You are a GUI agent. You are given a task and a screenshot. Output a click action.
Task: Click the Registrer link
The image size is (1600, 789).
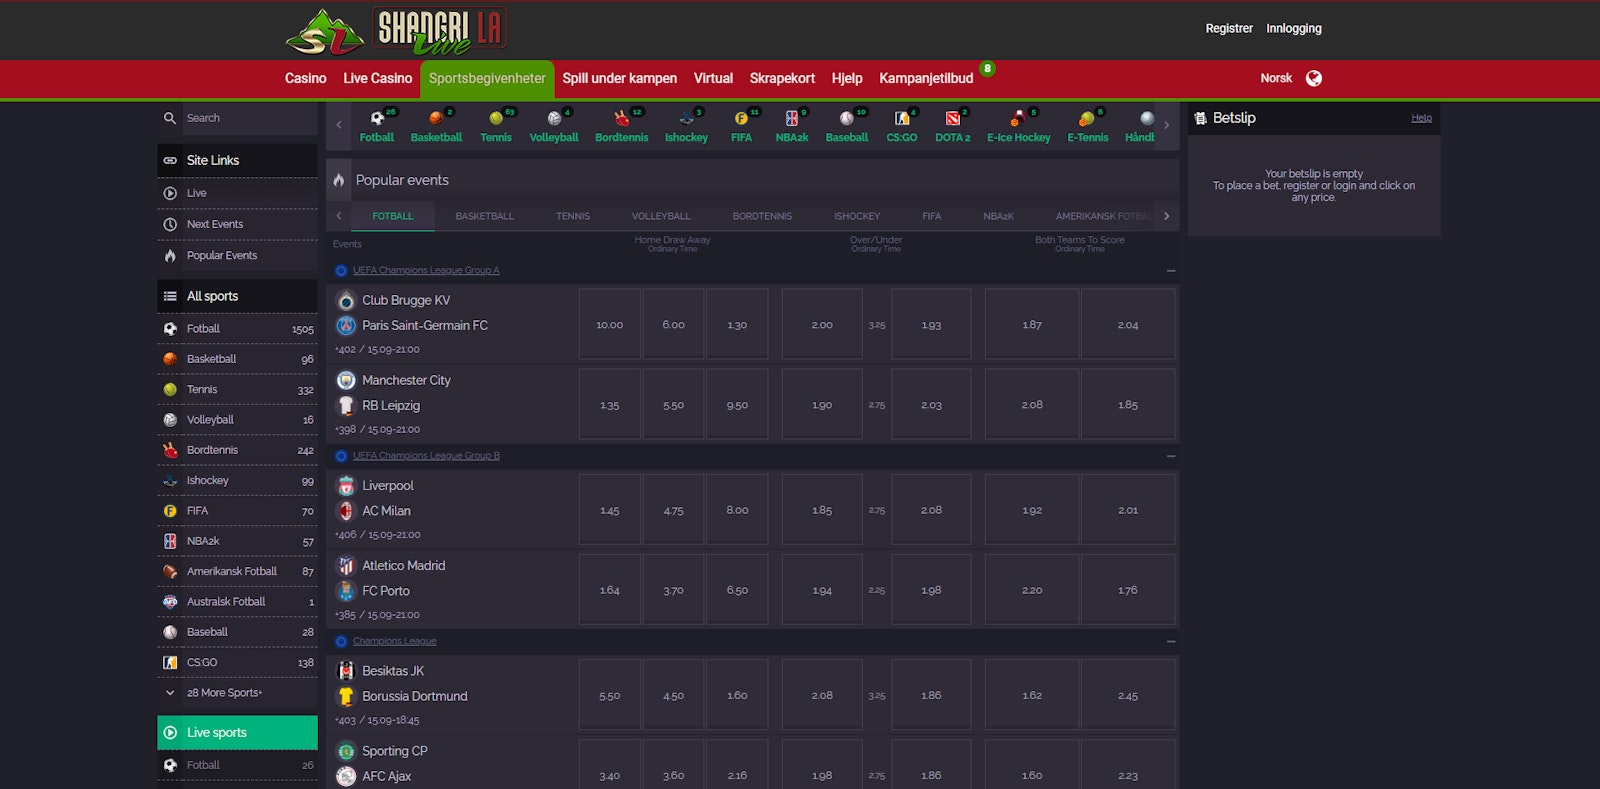point(1228,28)
